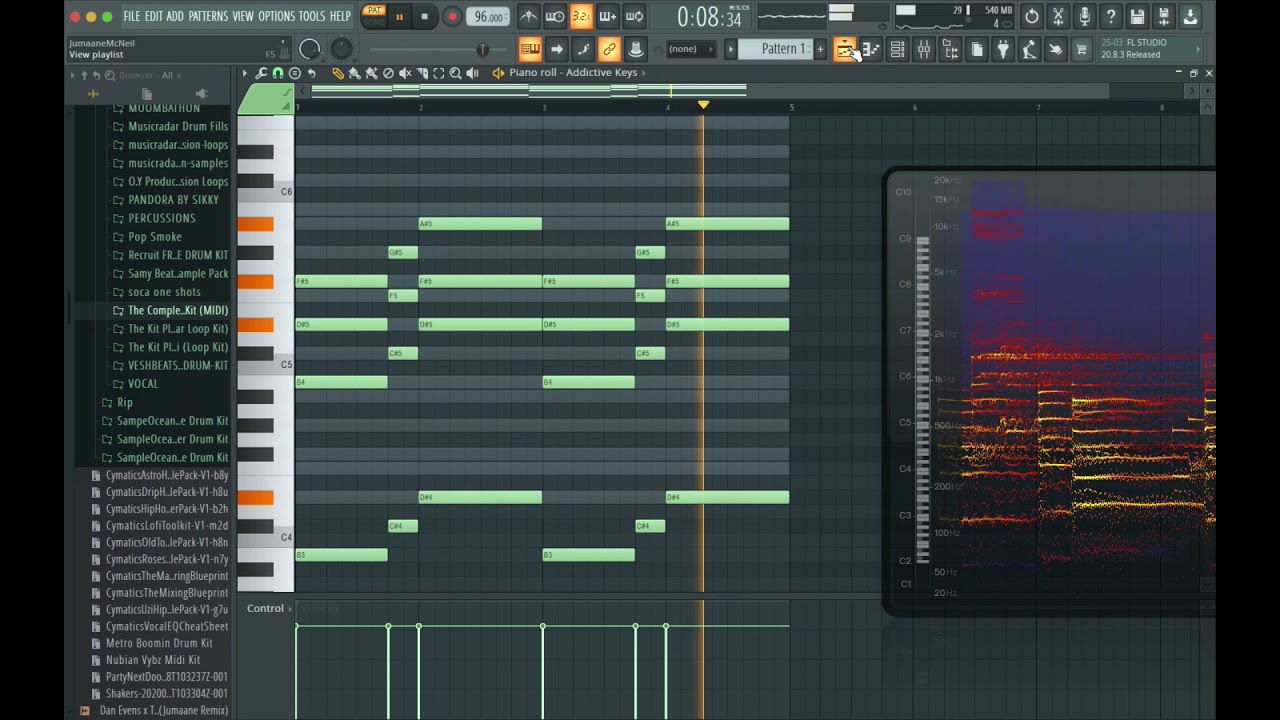Pause playback with the pause button
1280x720 pixels.
click(x=399, y=17)
